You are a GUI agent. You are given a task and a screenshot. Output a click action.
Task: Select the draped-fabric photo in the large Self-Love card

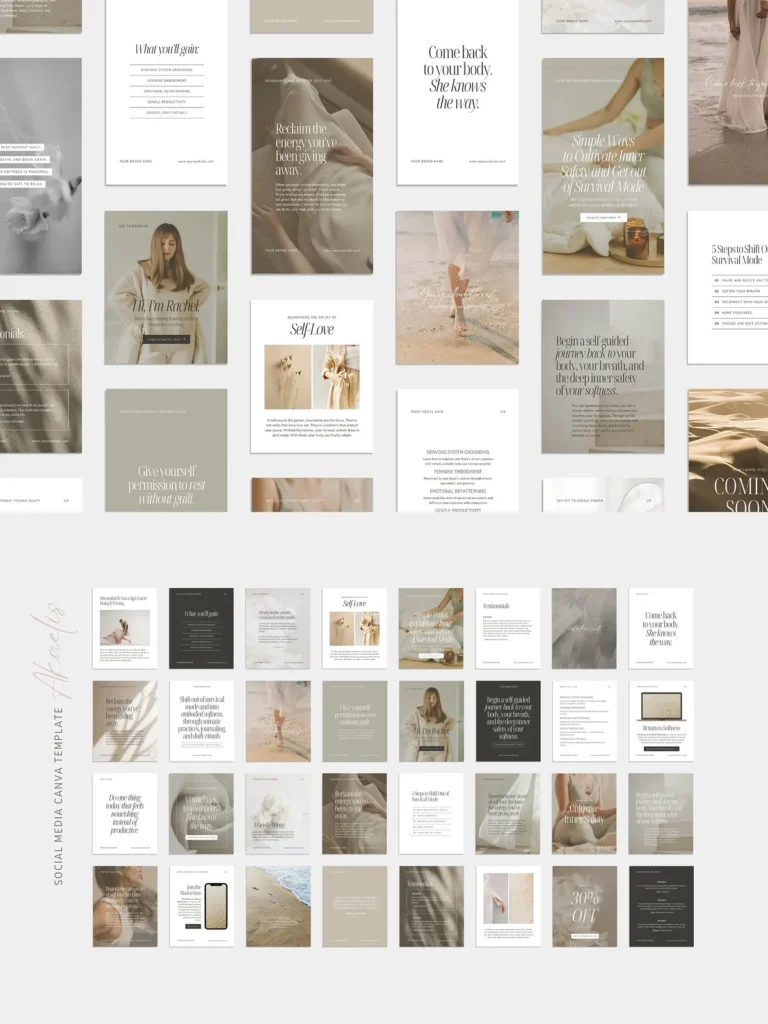[x=336, y=377]
